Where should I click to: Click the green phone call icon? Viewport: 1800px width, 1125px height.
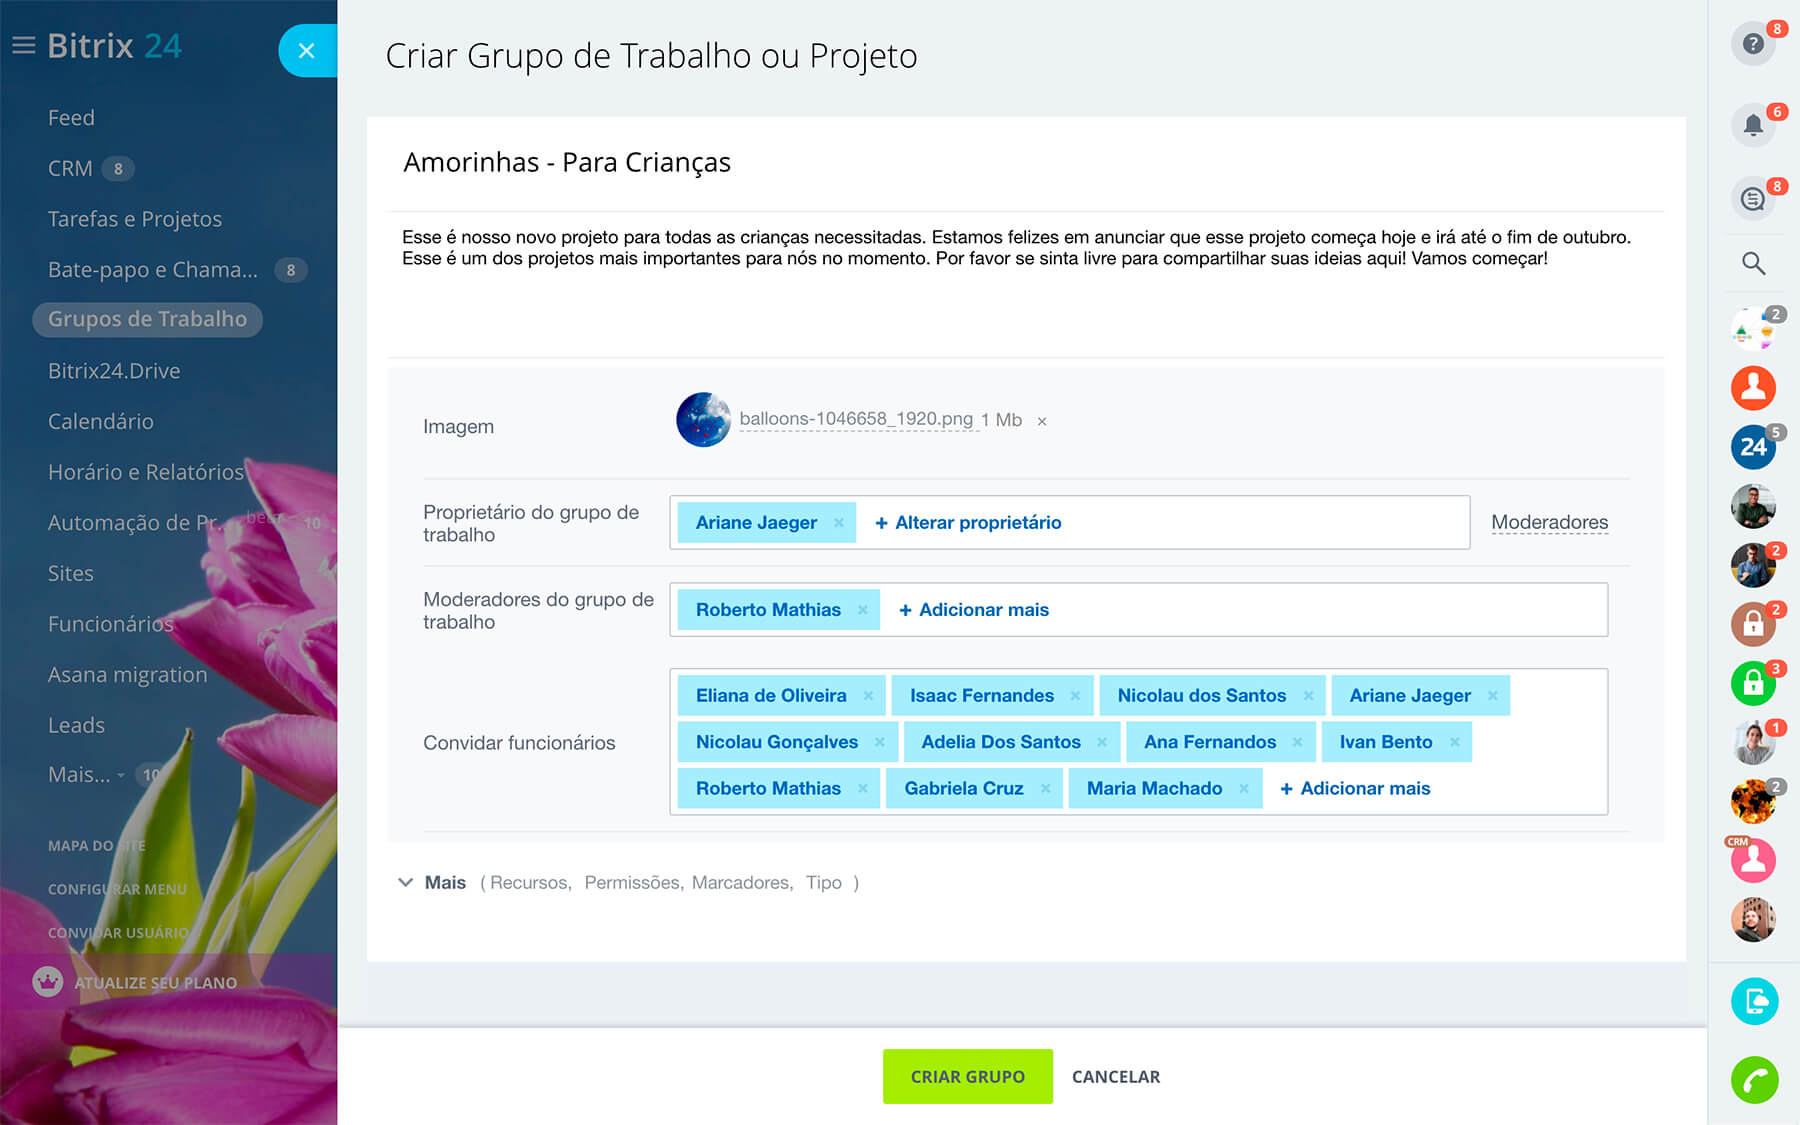1754,1080
